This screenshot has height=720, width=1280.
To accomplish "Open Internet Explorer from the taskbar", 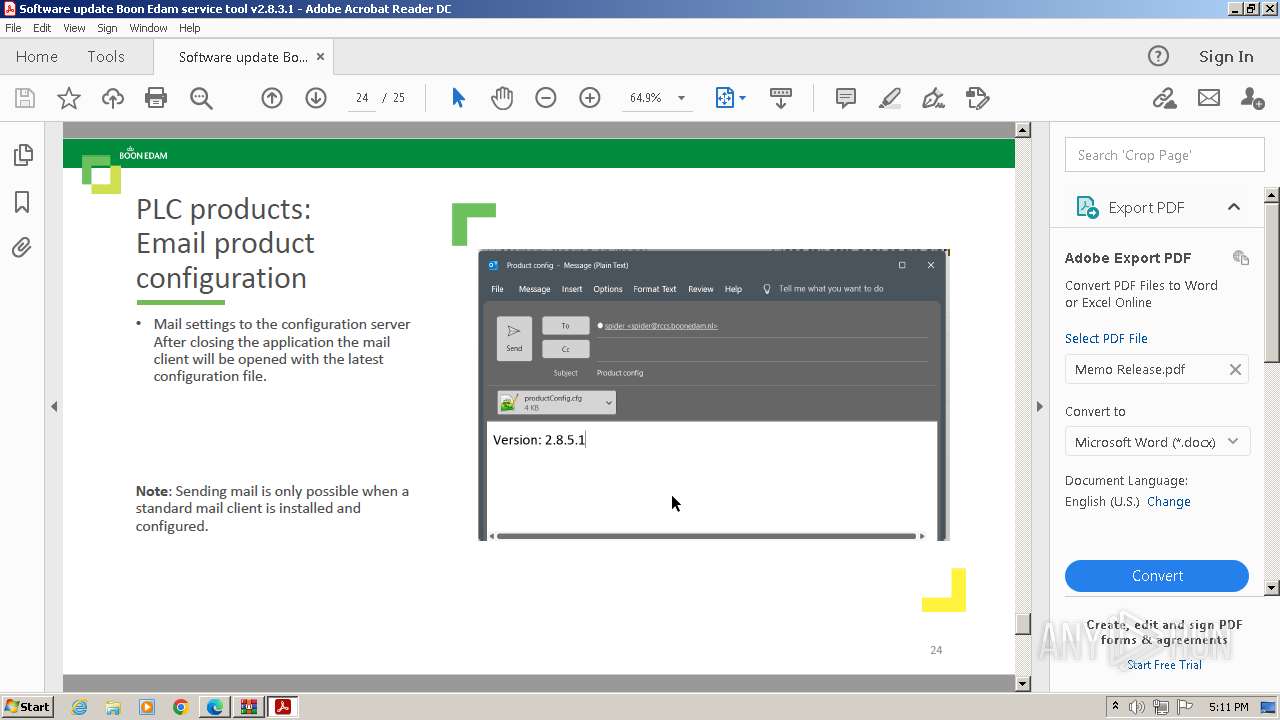I will pyautogui.click(x=79, y=707).
